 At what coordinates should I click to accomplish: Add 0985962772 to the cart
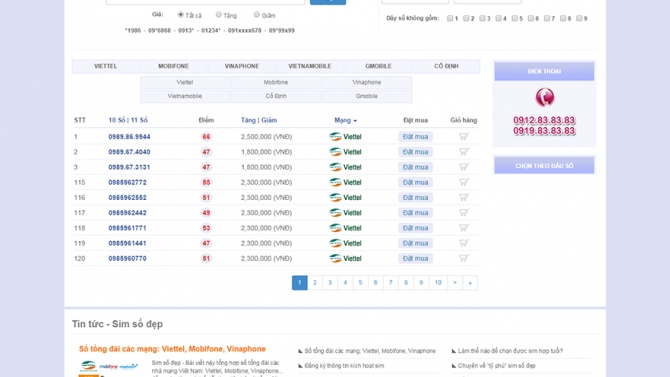[x=464, y=182]
